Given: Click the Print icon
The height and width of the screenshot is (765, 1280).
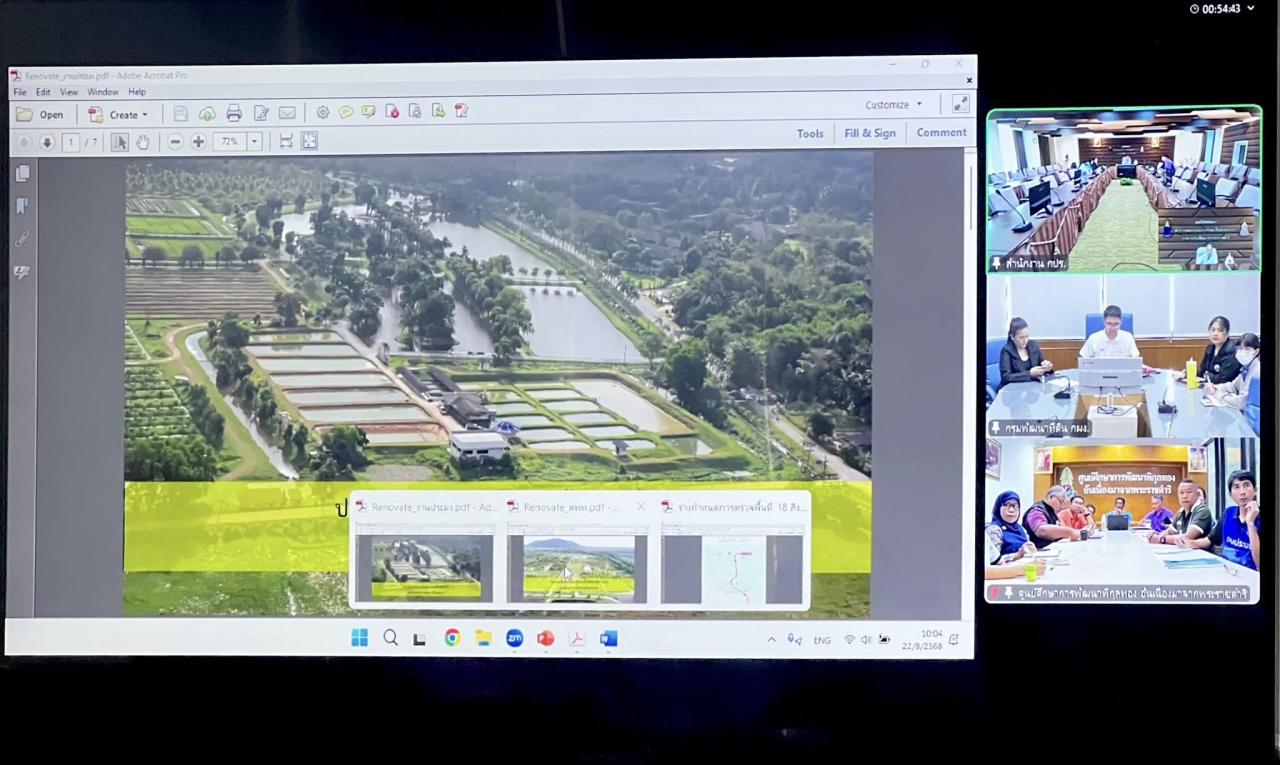Looking at the screenshot, I should 235,112.
